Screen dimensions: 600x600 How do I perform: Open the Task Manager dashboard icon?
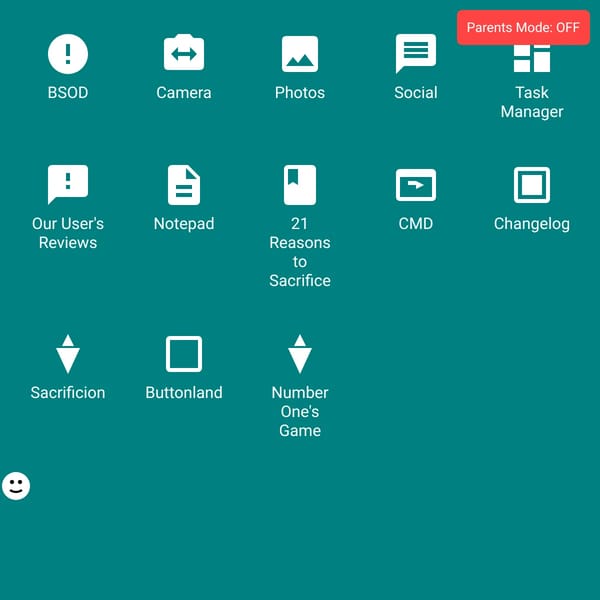532,59
